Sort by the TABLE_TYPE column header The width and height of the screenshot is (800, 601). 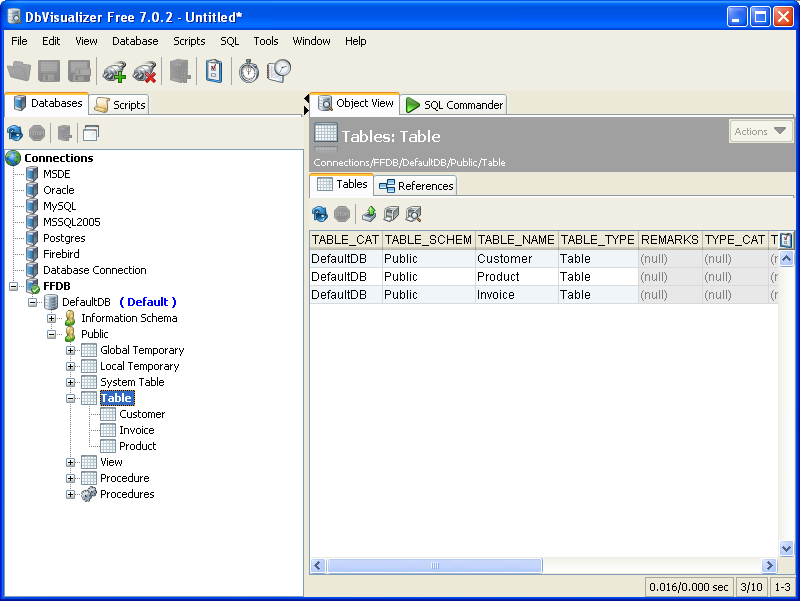click(x=598, y=240)
